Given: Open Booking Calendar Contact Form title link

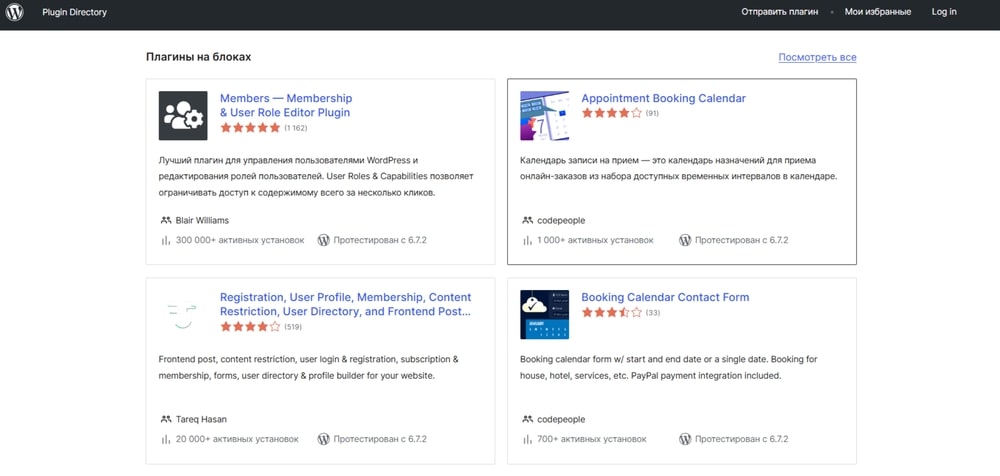Looking at the screenshot, I should click(x=665, y=297).
